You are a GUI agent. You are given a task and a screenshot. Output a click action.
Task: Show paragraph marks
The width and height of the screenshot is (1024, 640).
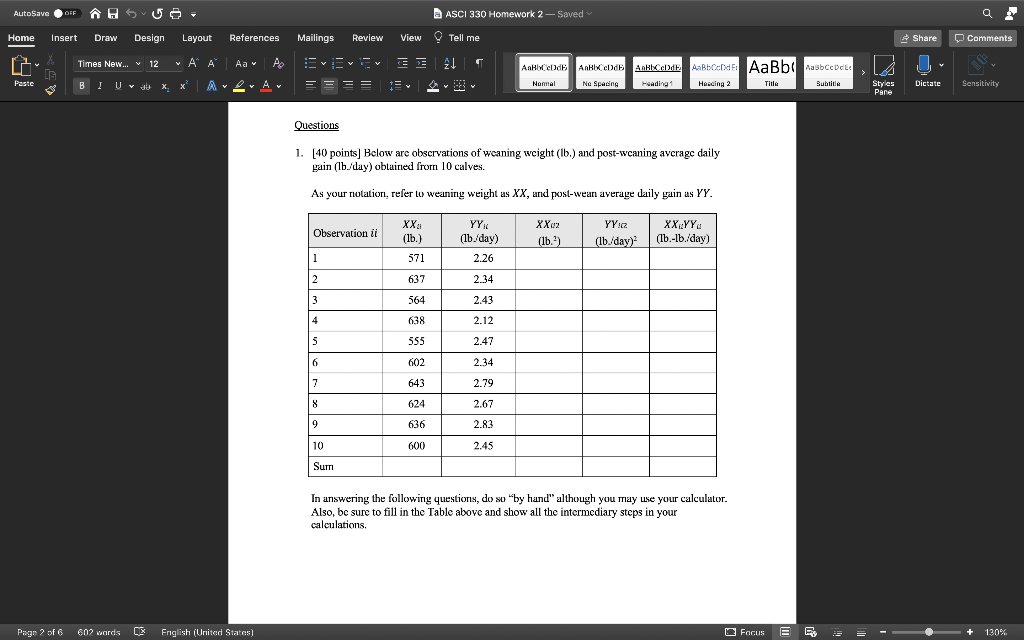(480, 62)
